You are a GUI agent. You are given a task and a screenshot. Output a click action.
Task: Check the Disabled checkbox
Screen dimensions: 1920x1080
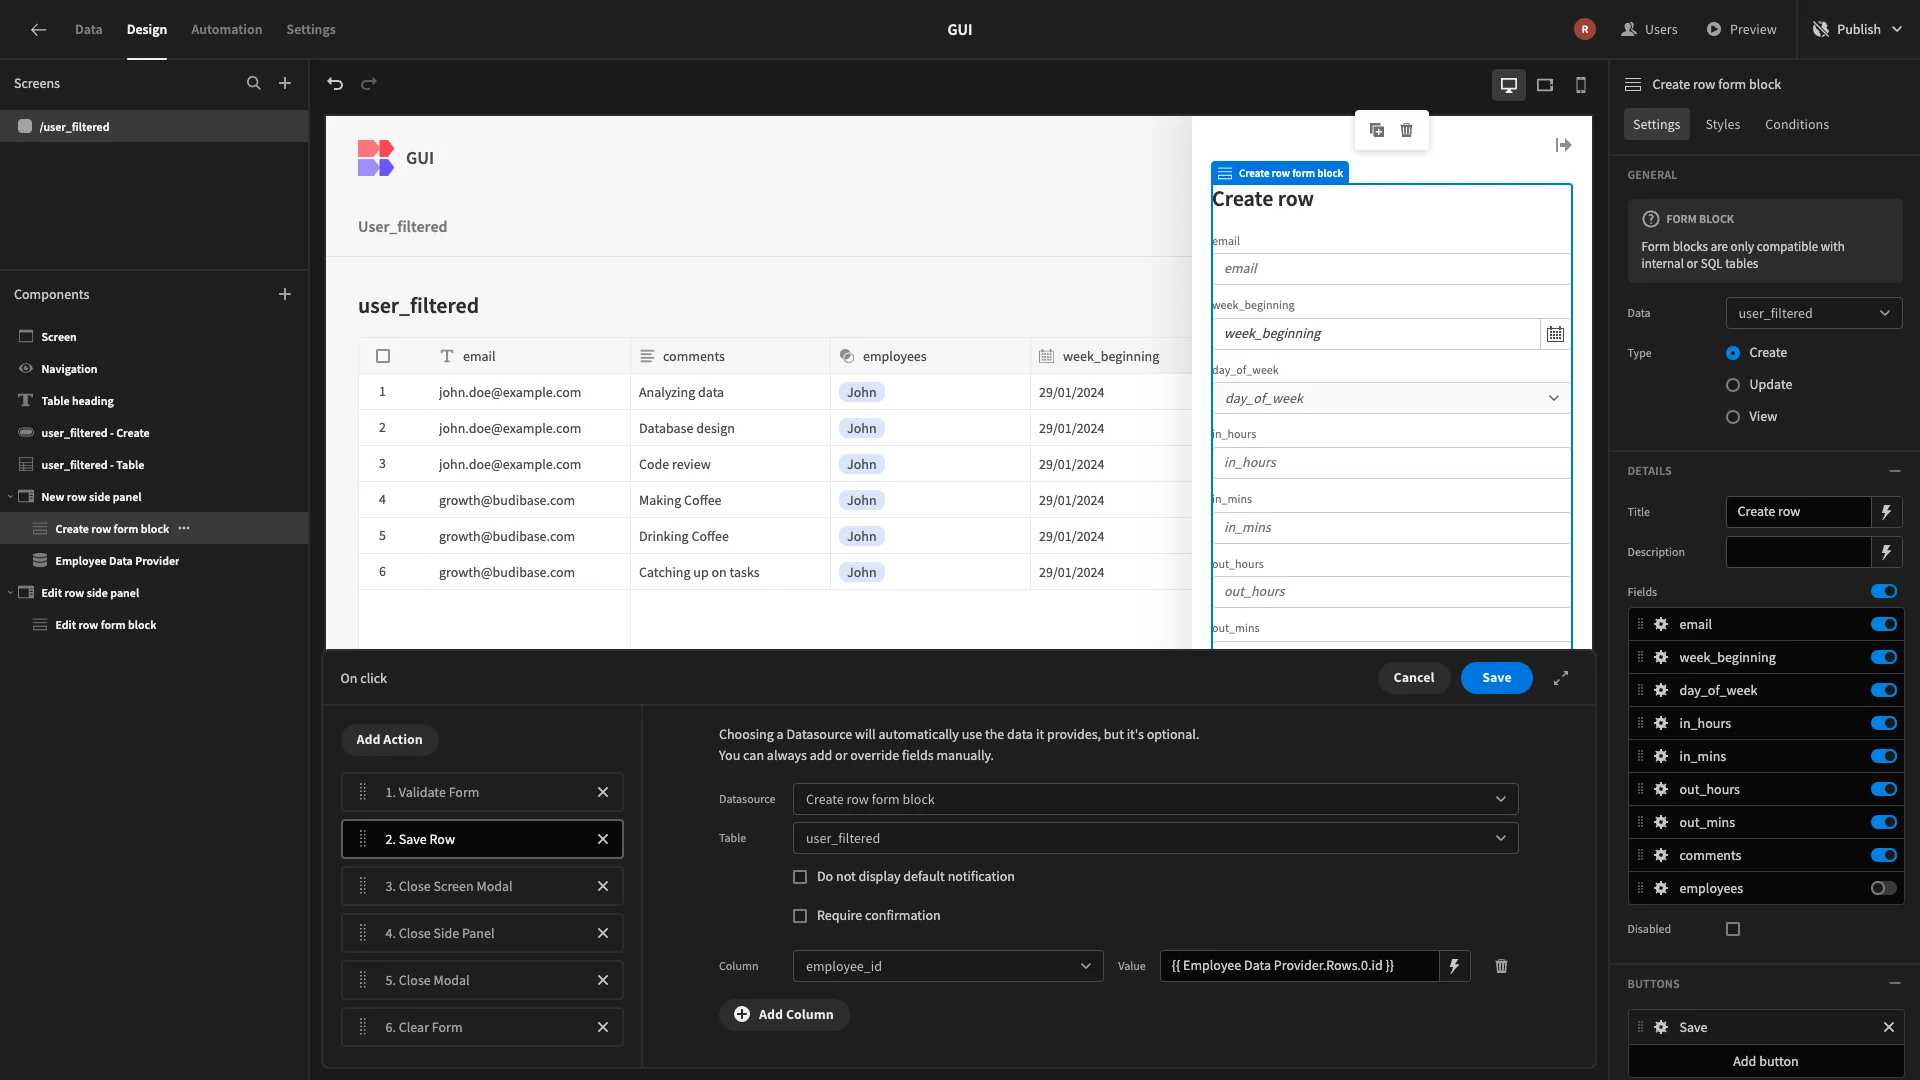1733,929
